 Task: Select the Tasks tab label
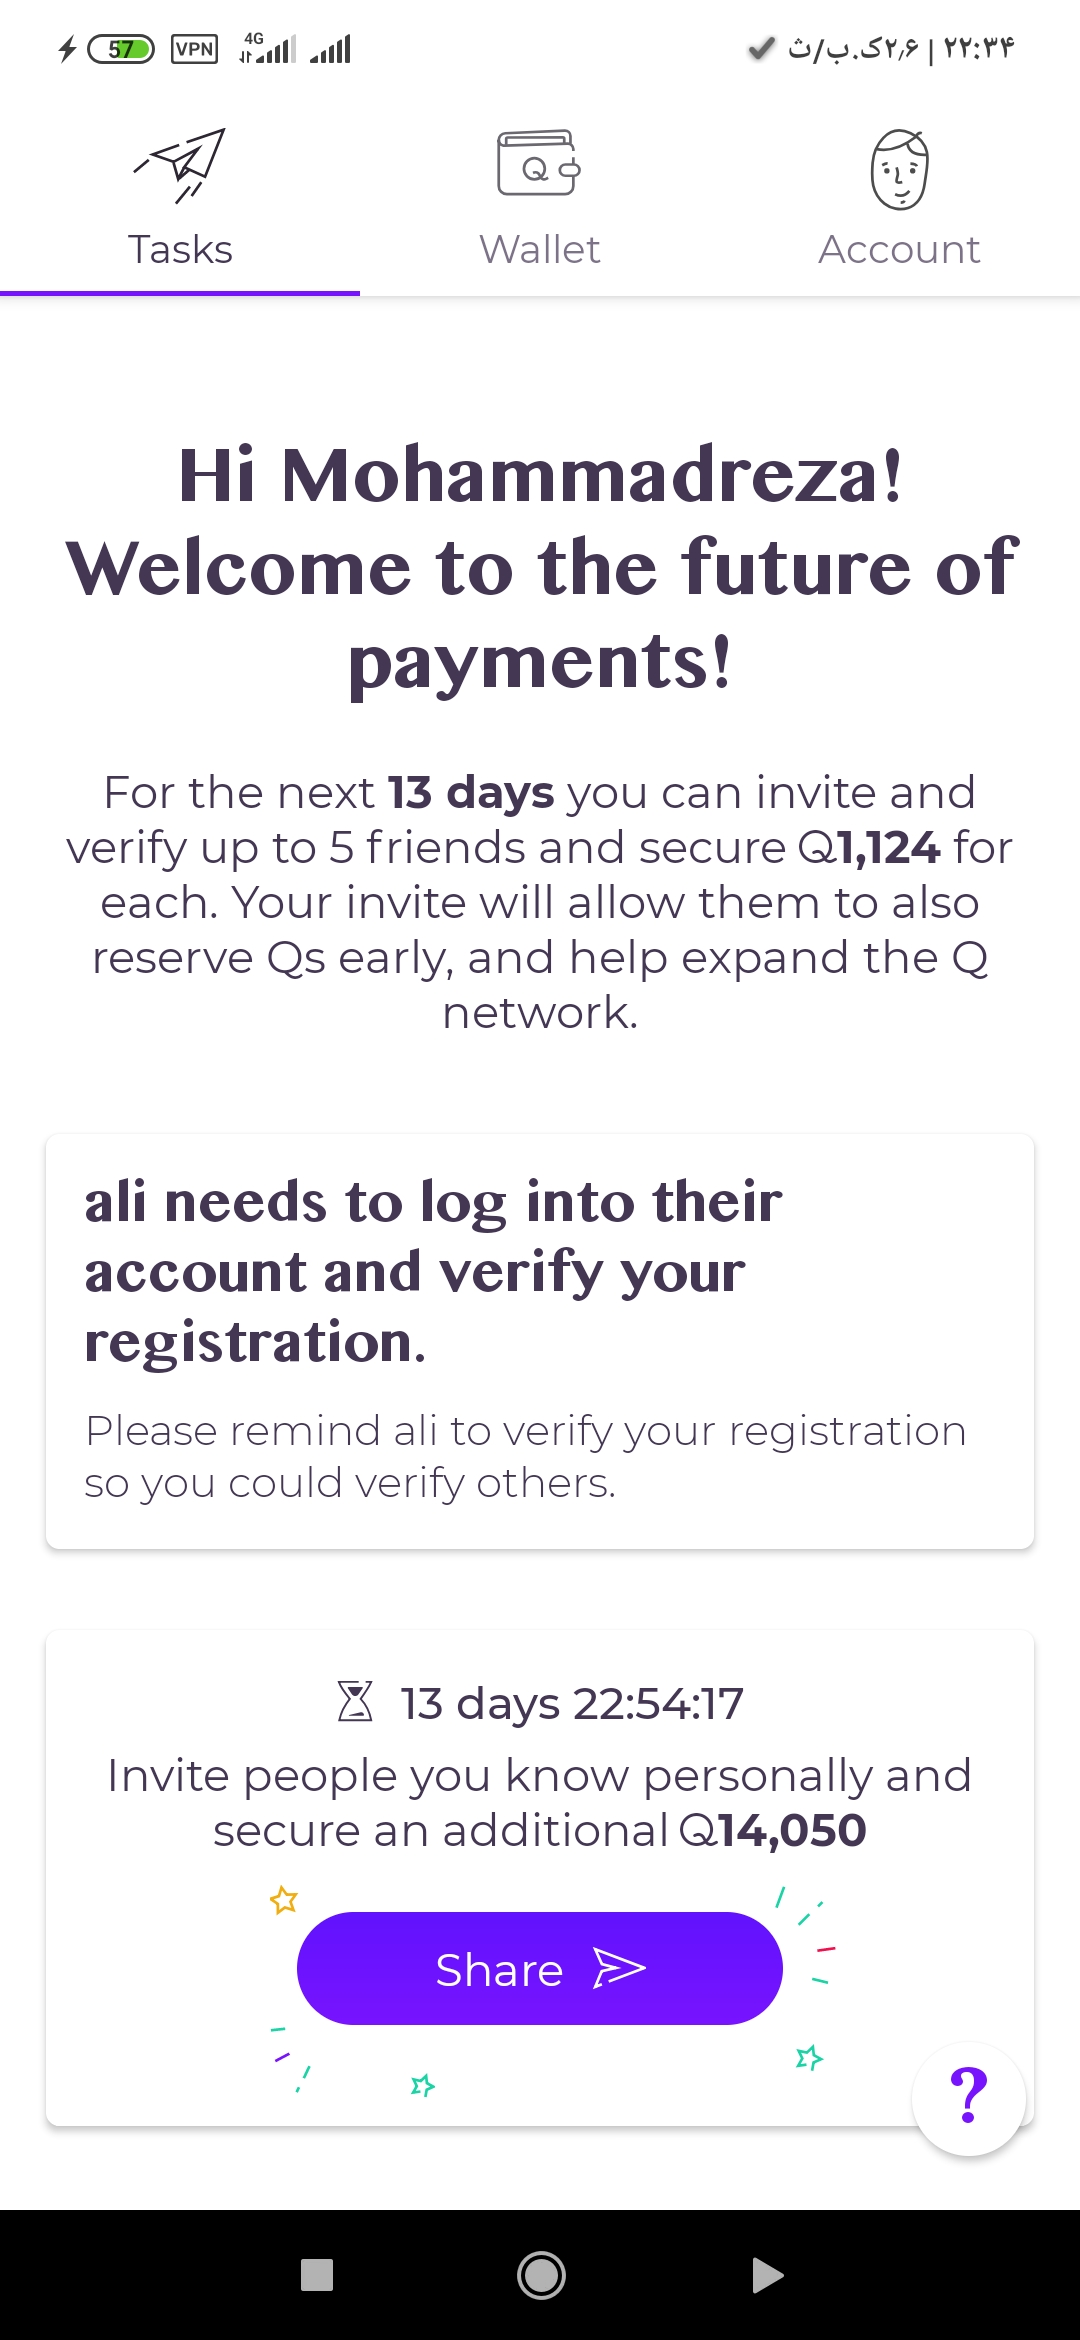click(180, 249)
